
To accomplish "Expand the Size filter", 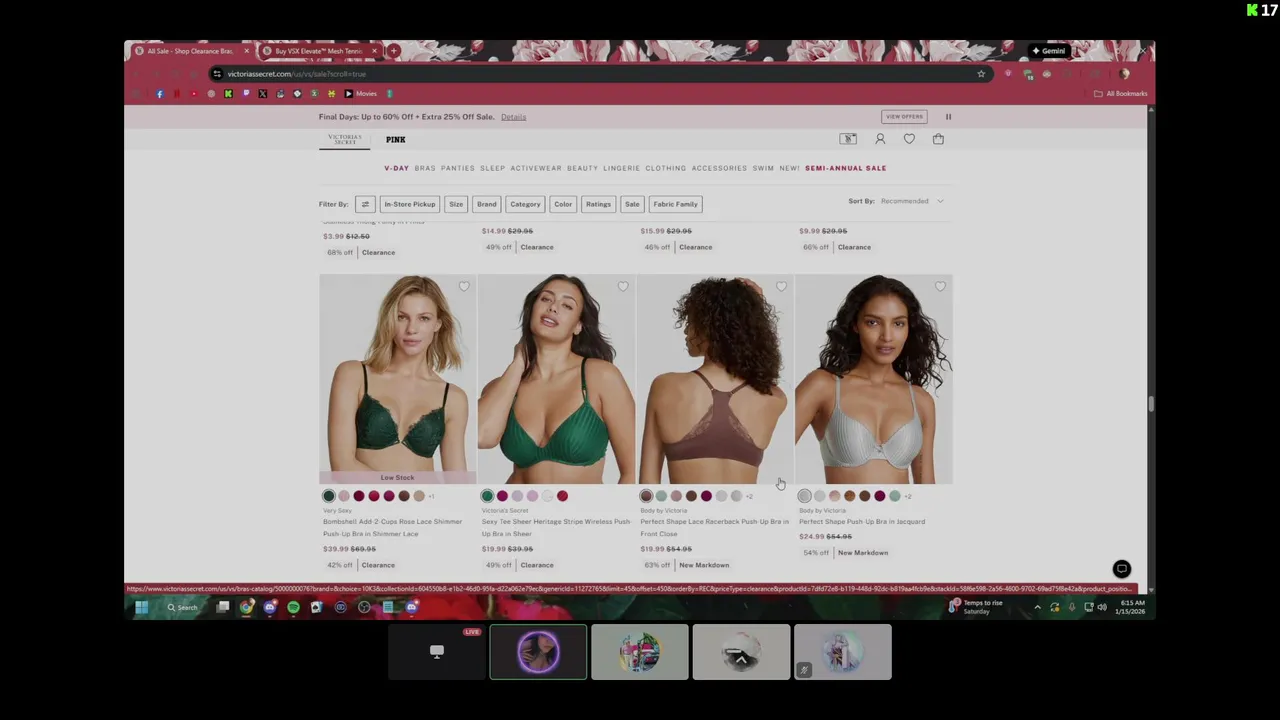I will 456,204.
